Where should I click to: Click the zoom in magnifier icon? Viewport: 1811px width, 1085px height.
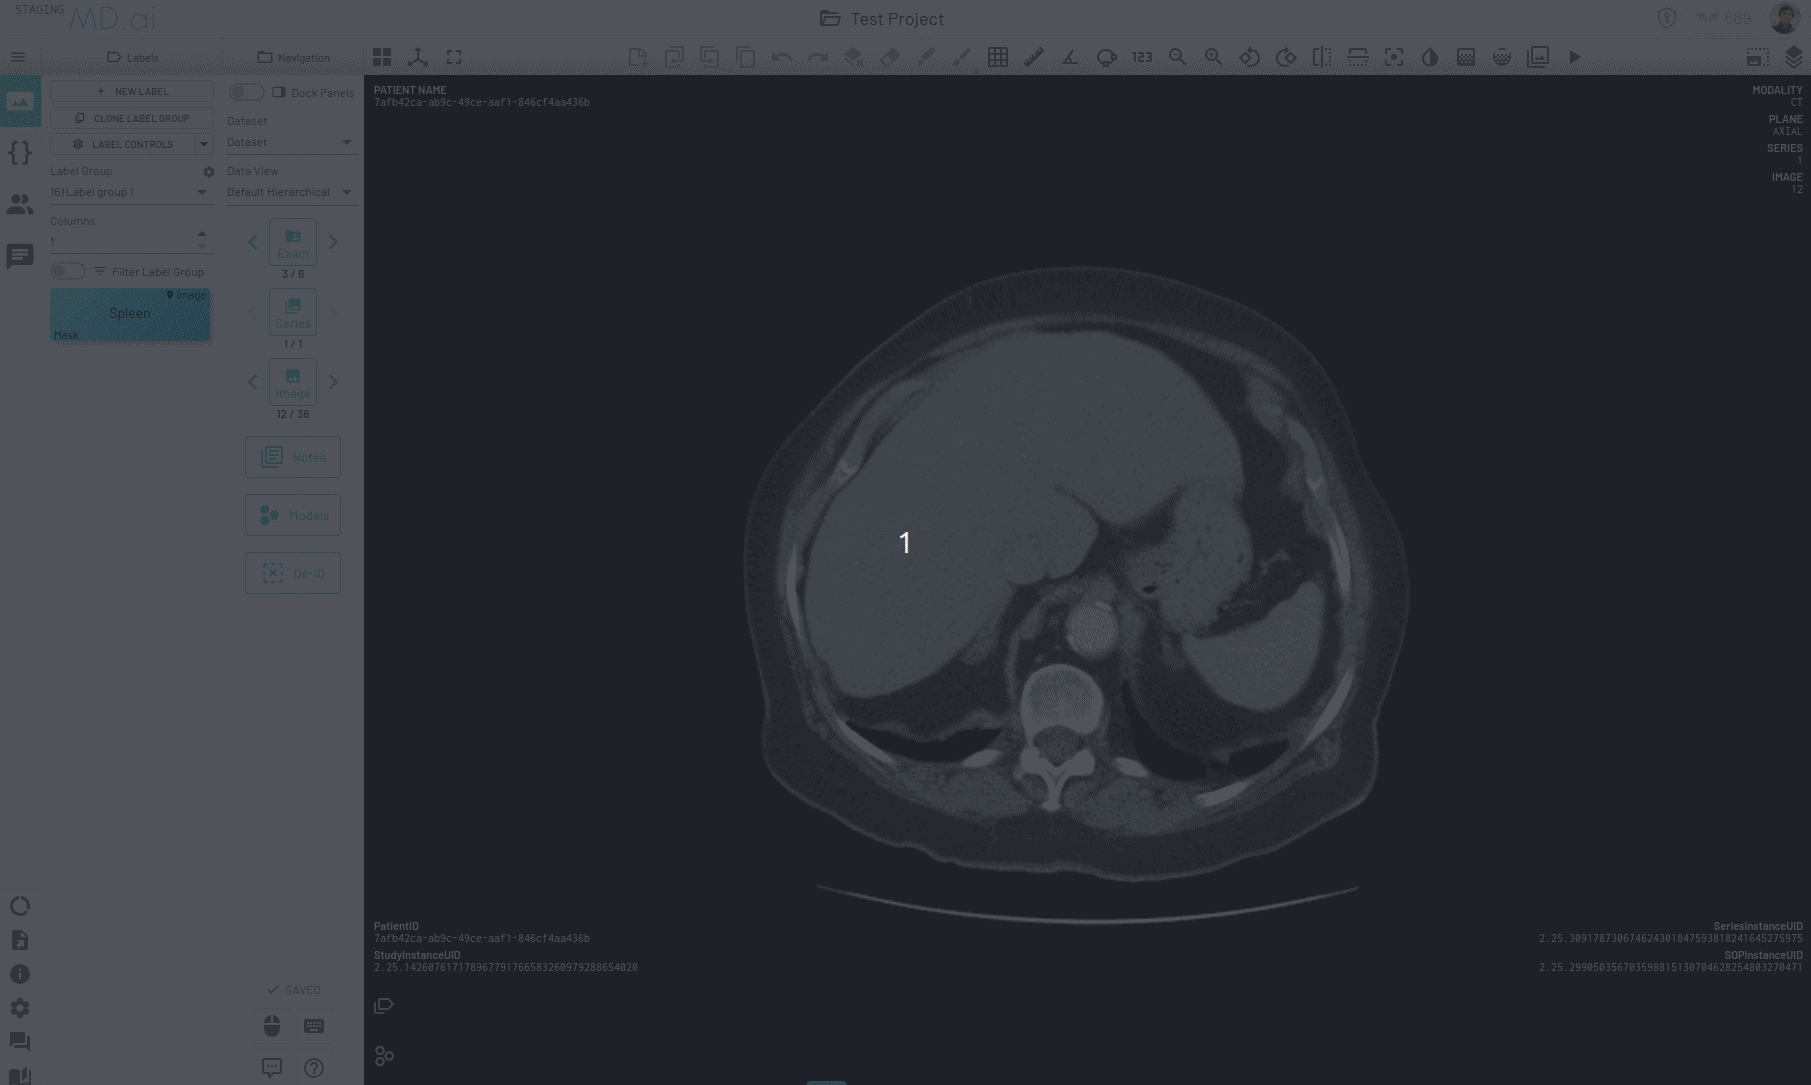(x=1213, y=58)
